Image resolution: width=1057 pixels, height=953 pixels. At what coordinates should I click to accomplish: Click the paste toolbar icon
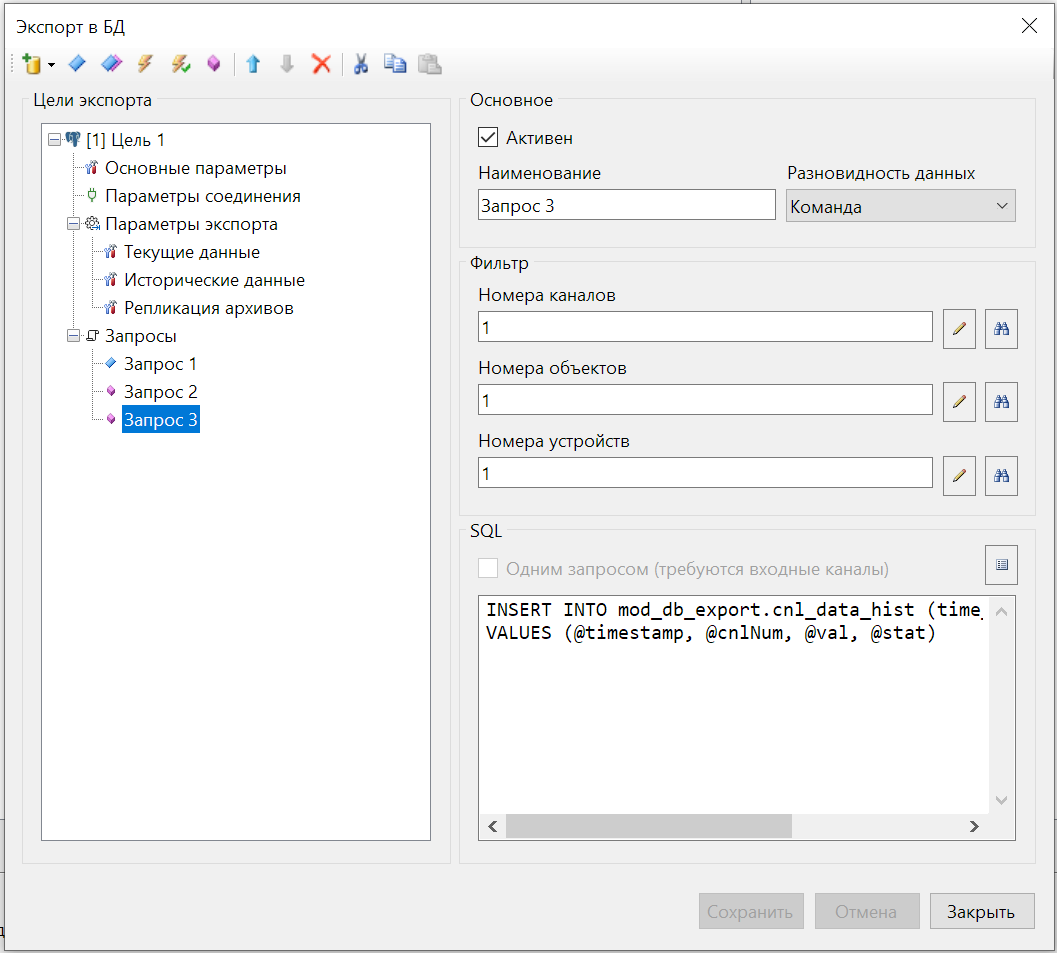click(429, 63)
